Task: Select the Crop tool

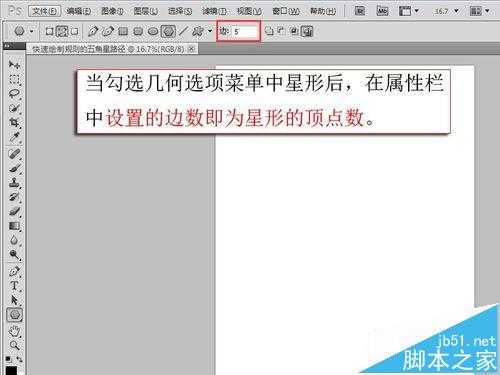Action: pos(14,122)
